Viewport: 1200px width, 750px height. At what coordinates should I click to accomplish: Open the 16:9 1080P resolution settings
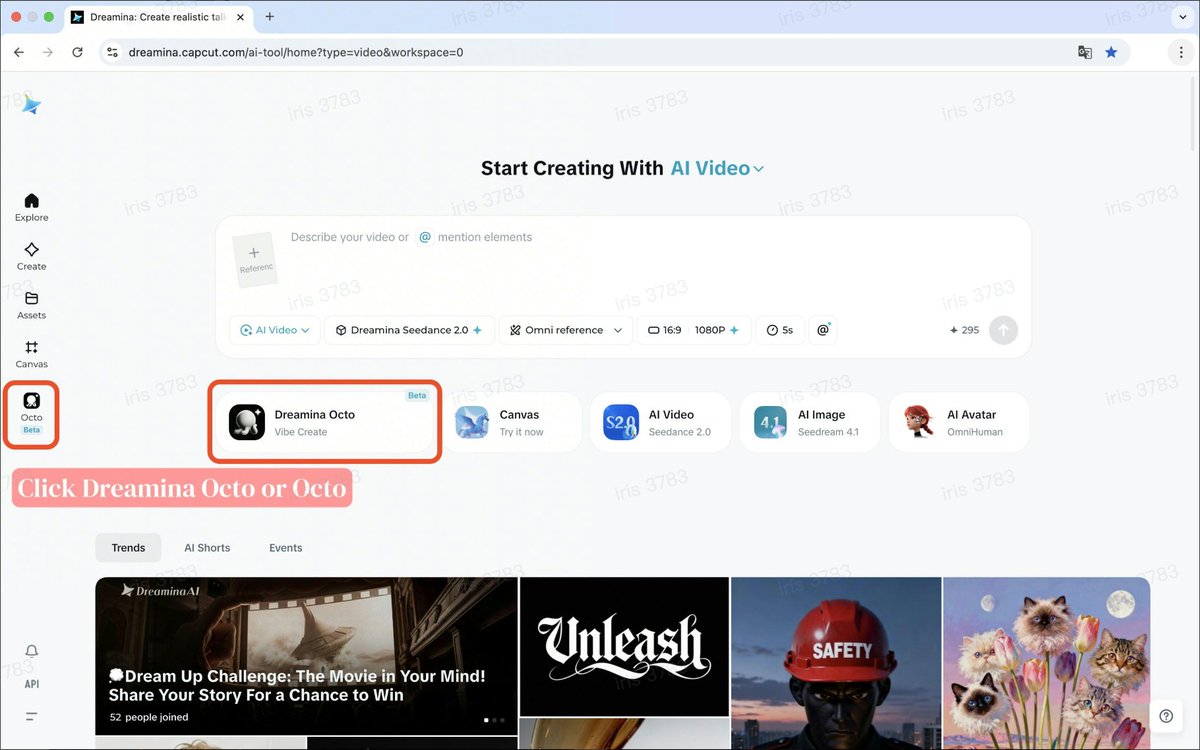pos(693,330)
